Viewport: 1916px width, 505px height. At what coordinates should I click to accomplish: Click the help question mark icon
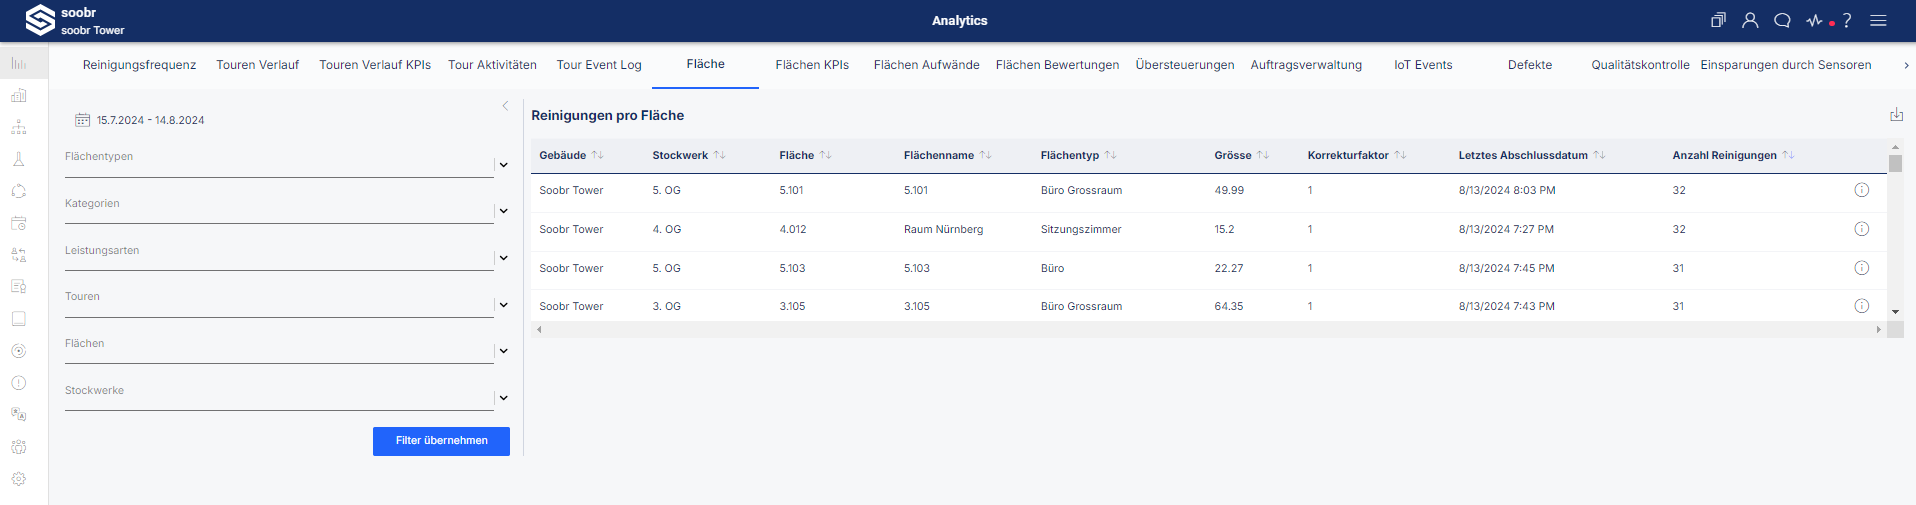(x=1847, y=20)
